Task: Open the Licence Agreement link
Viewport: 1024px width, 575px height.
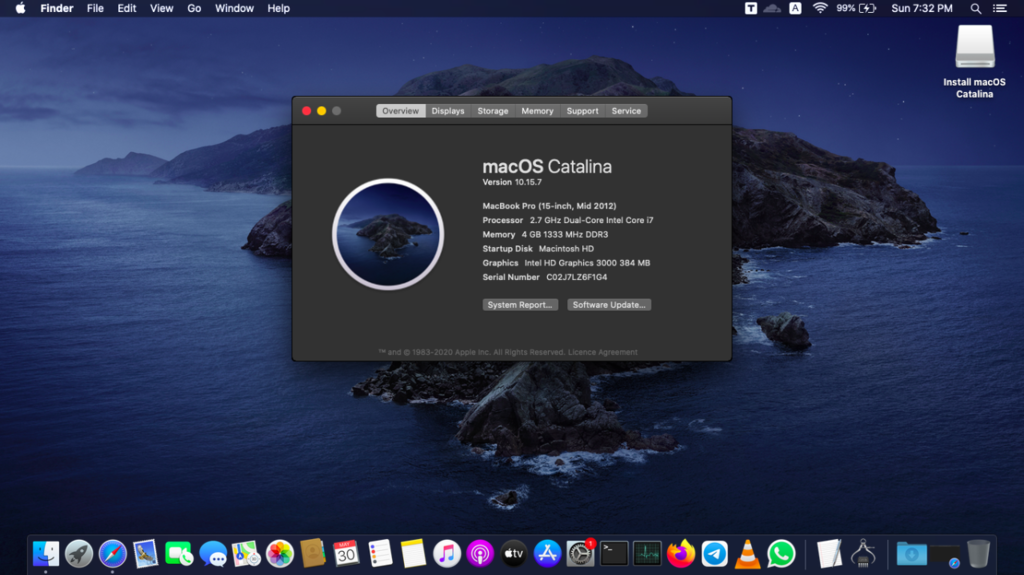Action: click(603, 353)
